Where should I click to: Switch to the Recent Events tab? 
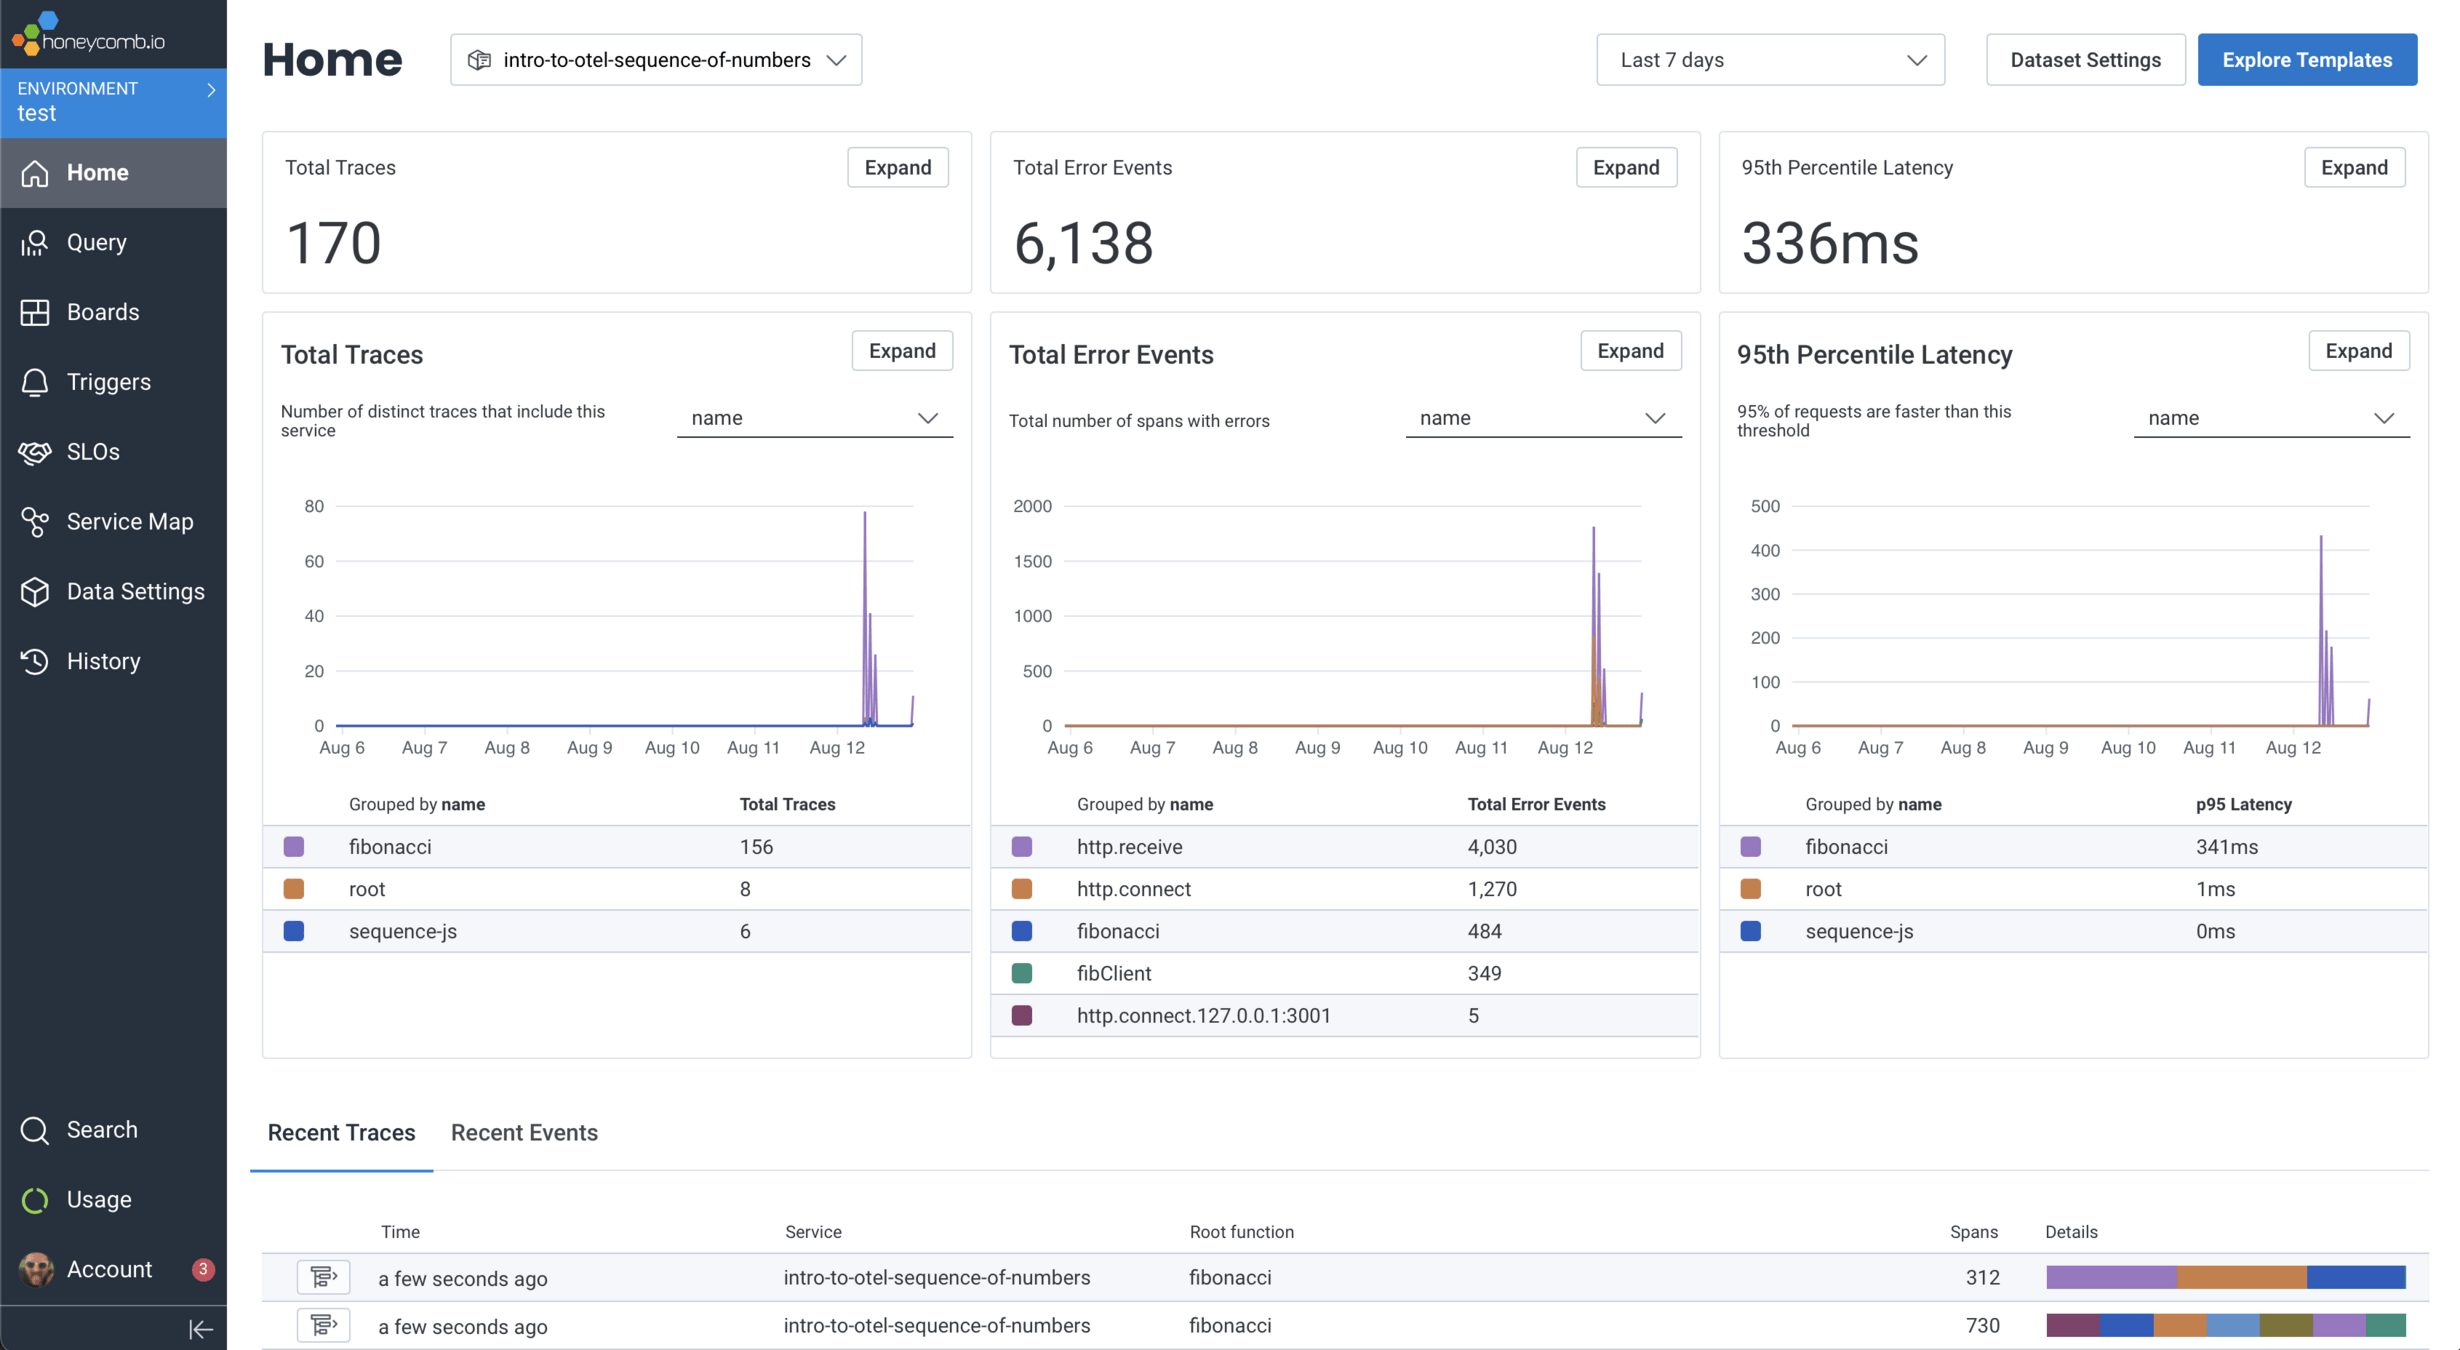(x=524, y=1133)
